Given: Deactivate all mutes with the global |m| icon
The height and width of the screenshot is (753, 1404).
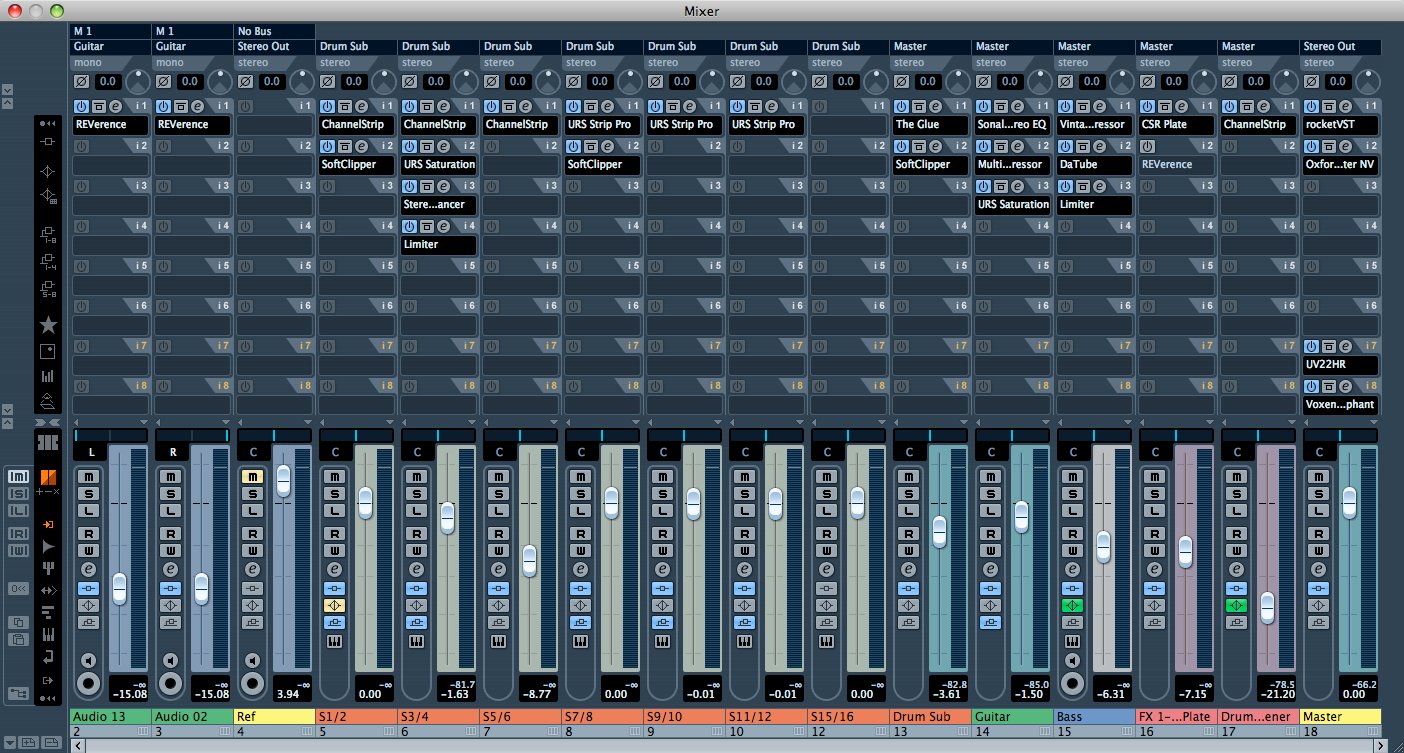Looking at the screenshot, I should (x=18, y=477).
